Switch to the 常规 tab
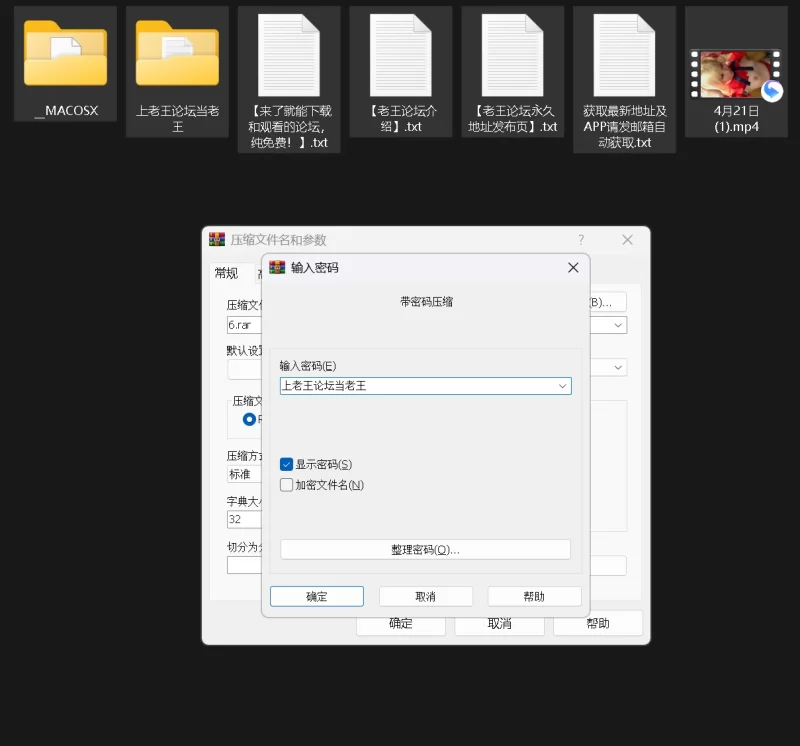The image size is (800, 746). click(x=227, y=274)
